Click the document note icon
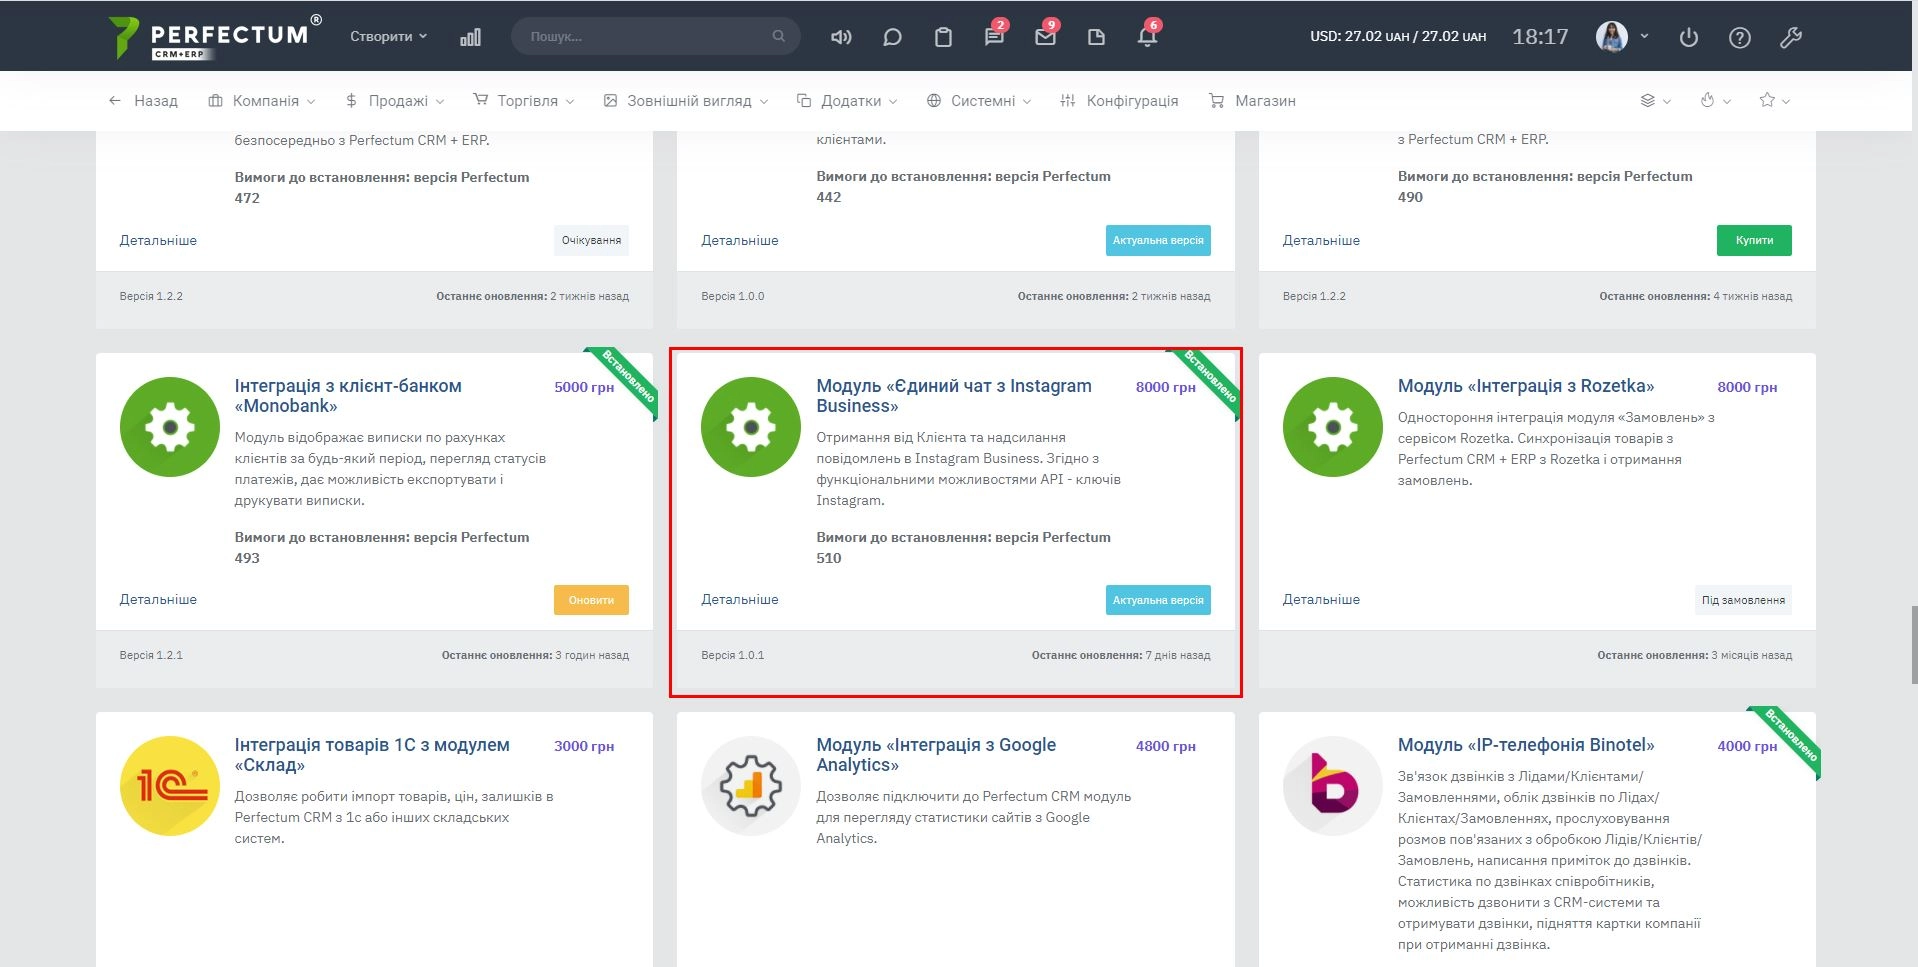Viewport: 1918px width, 967px height. click(x=1096, y=37)
